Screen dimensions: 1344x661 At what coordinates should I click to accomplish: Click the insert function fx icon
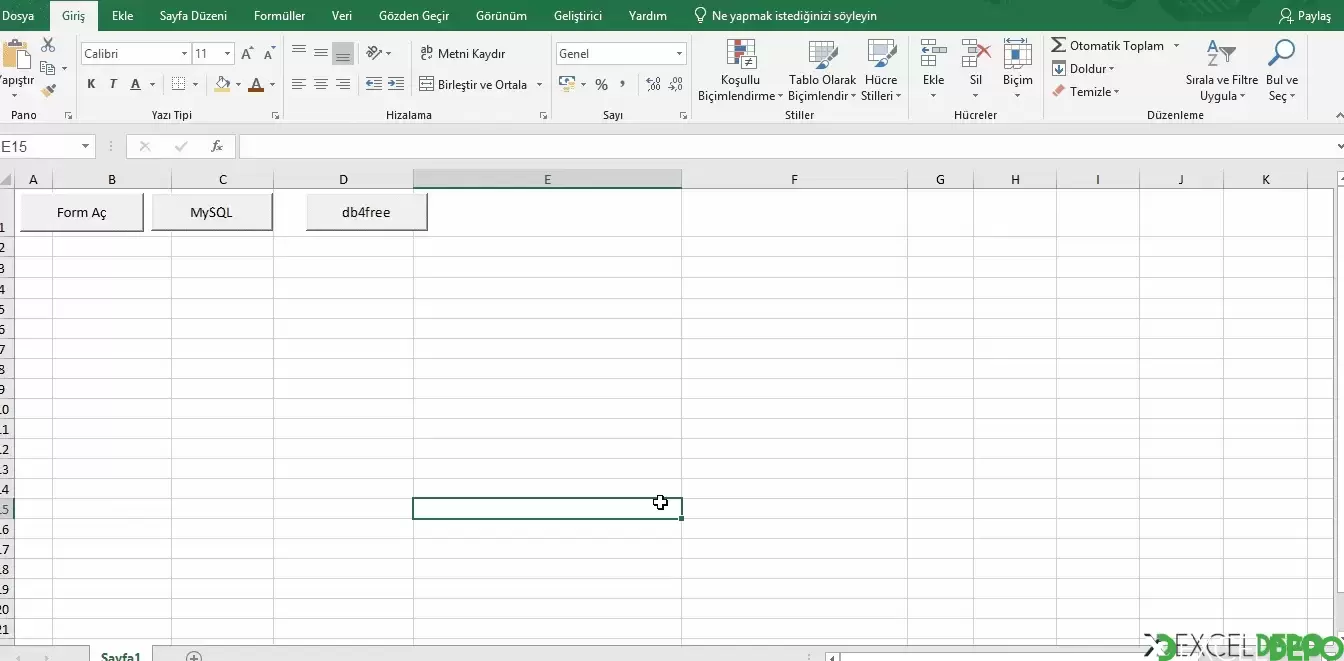click(x=217, y=147)
